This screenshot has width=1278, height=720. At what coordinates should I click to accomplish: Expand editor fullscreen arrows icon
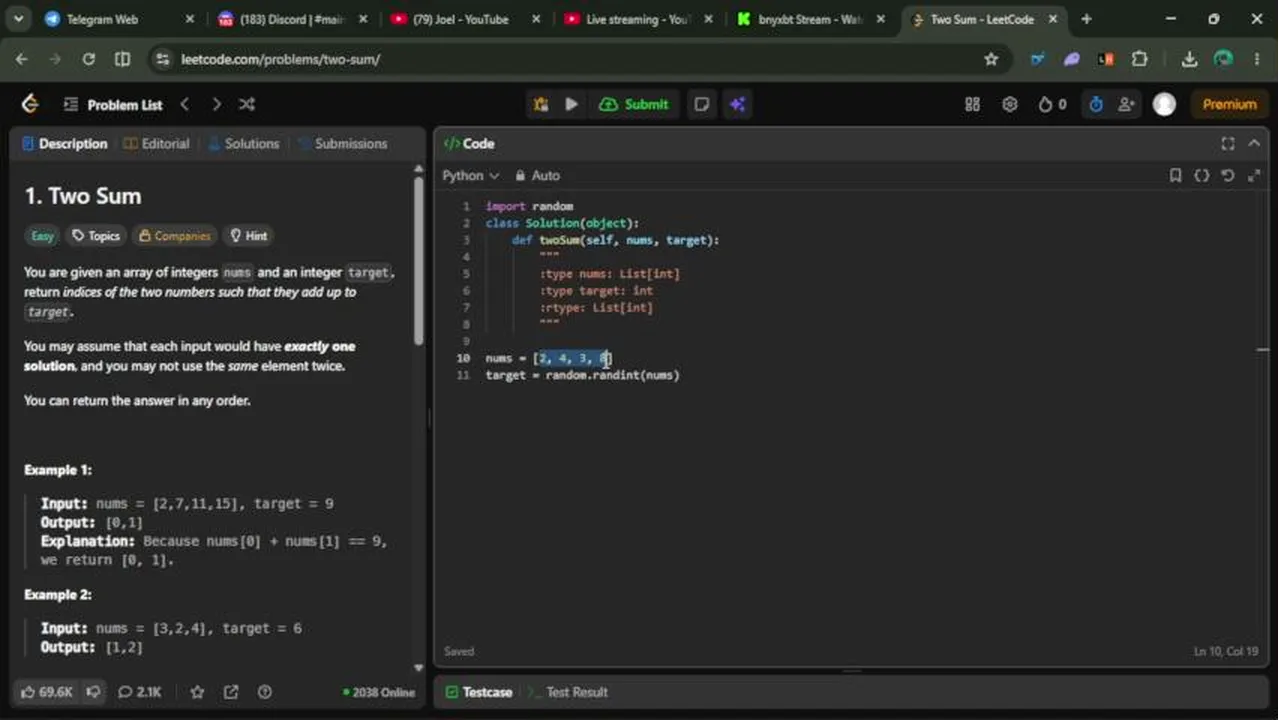(x=1254, y=176)
